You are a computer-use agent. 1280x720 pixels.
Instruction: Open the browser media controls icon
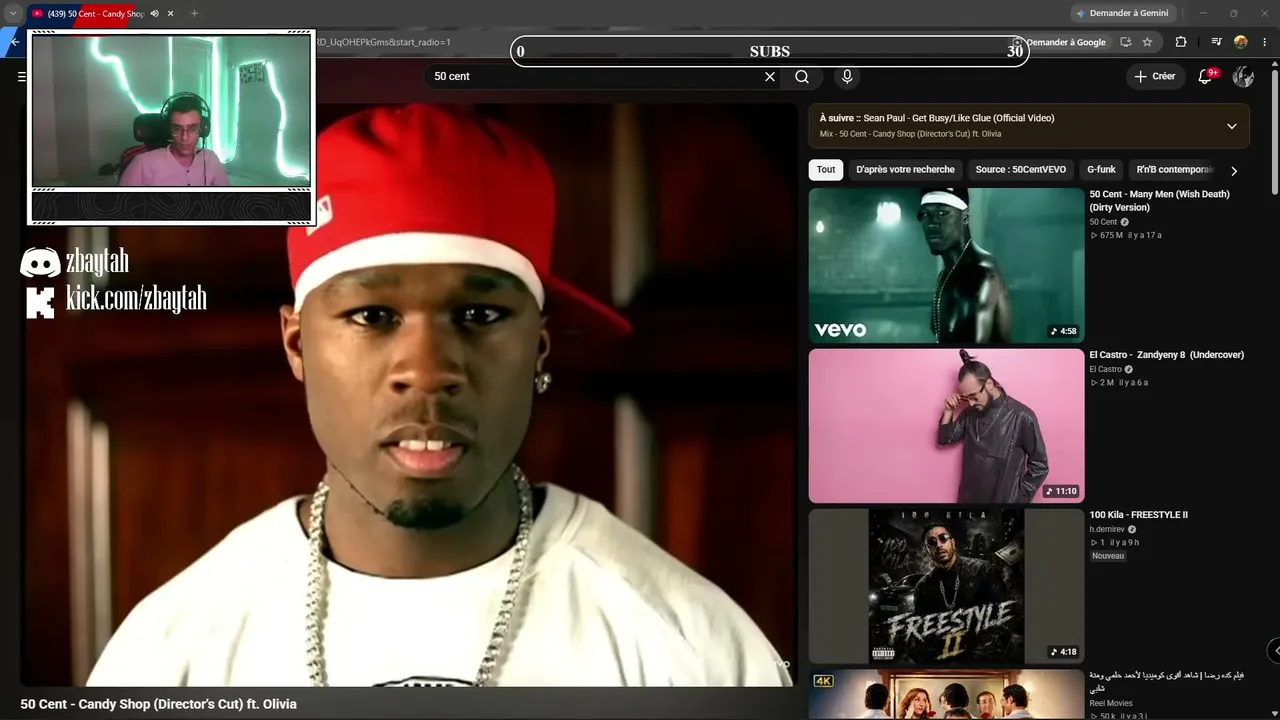click(x=1216, y=42)
